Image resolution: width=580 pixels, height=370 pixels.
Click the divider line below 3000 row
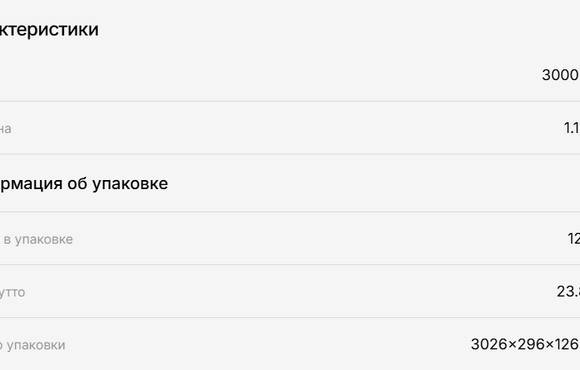click(290, 101)
